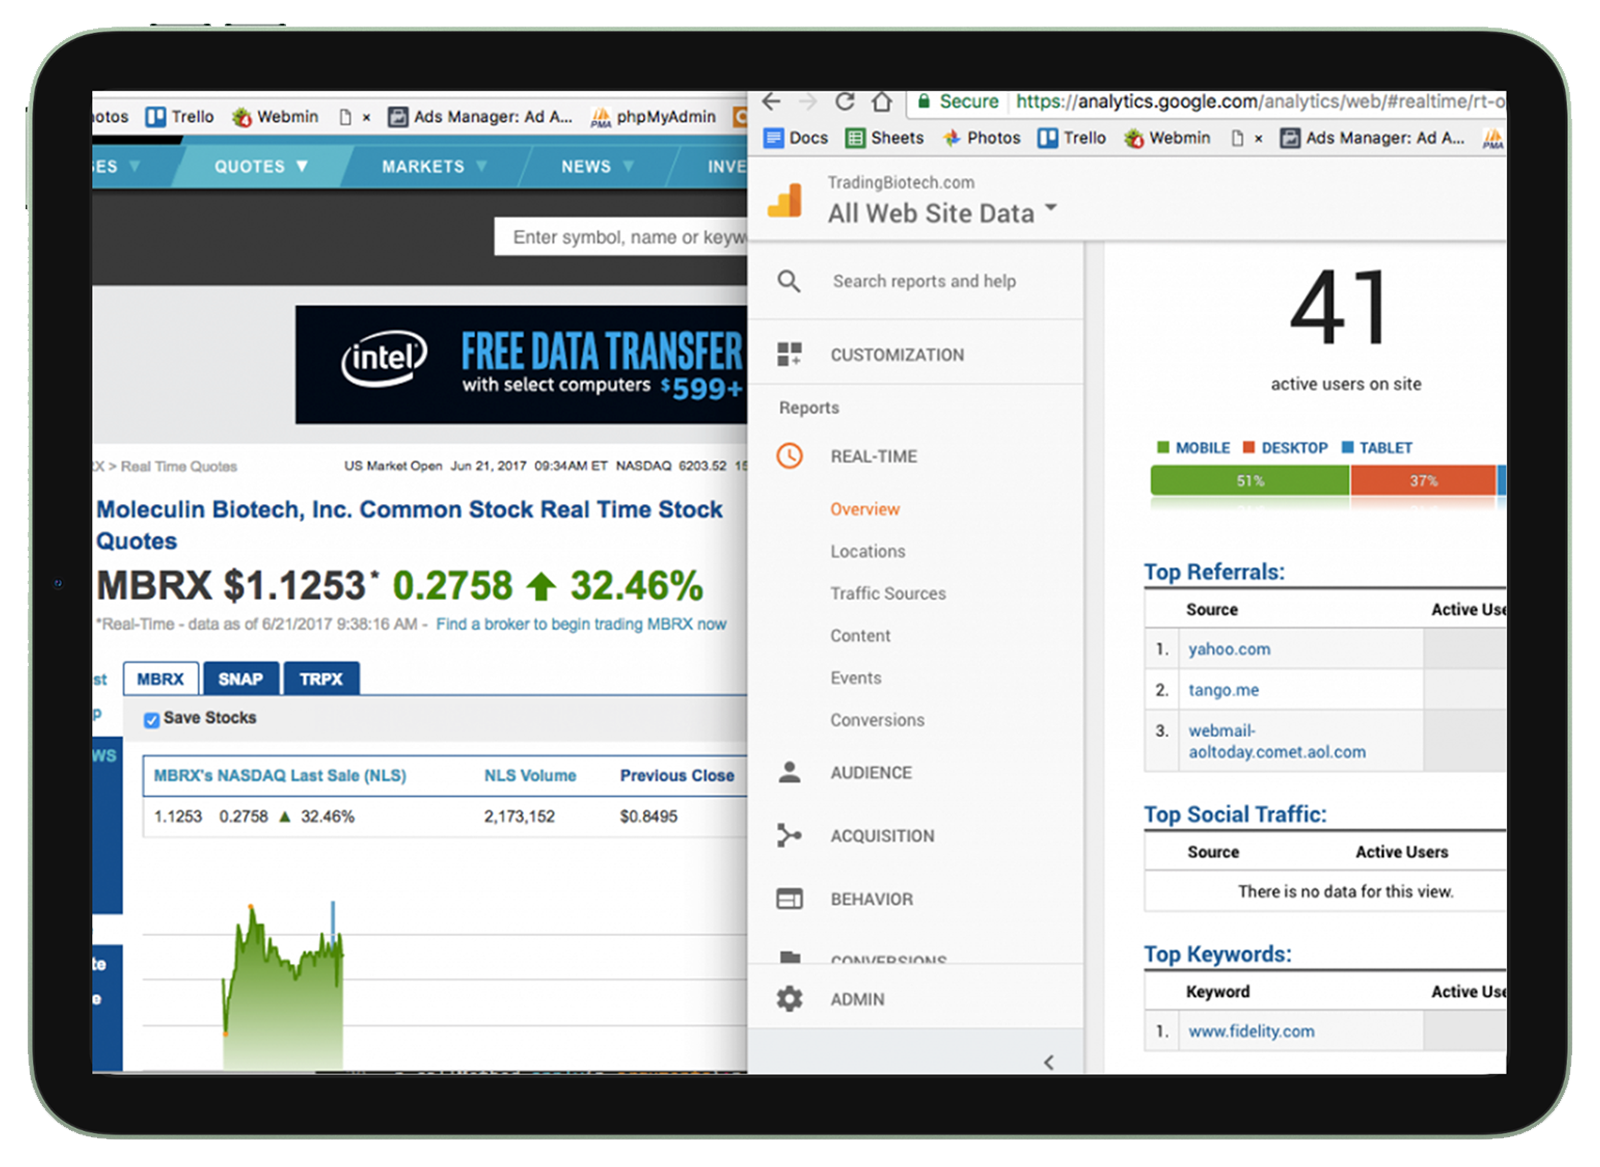This screenshot has height=1167, width=1600.
Task: Click the search magnifier icon in Analytics
Action: pyautogui.click(x=789, y=282)
